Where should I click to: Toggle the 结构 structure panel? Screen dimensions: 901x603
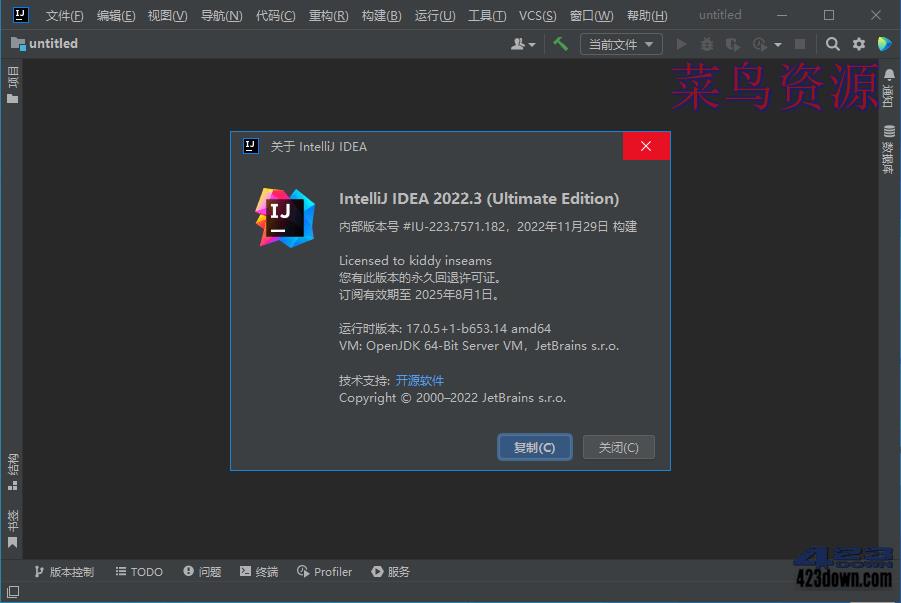11,466
